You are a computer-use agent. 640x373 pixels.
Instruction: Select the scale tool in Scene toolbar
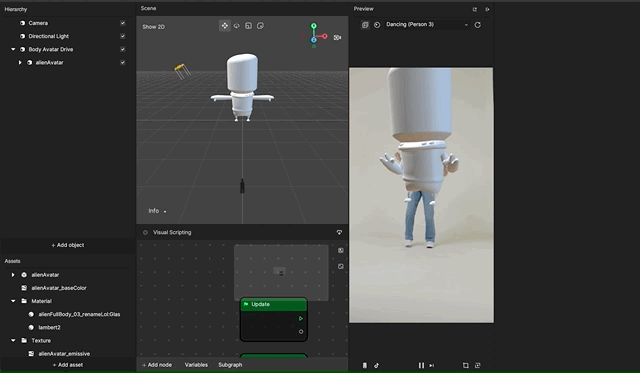(x=248, y=26)
